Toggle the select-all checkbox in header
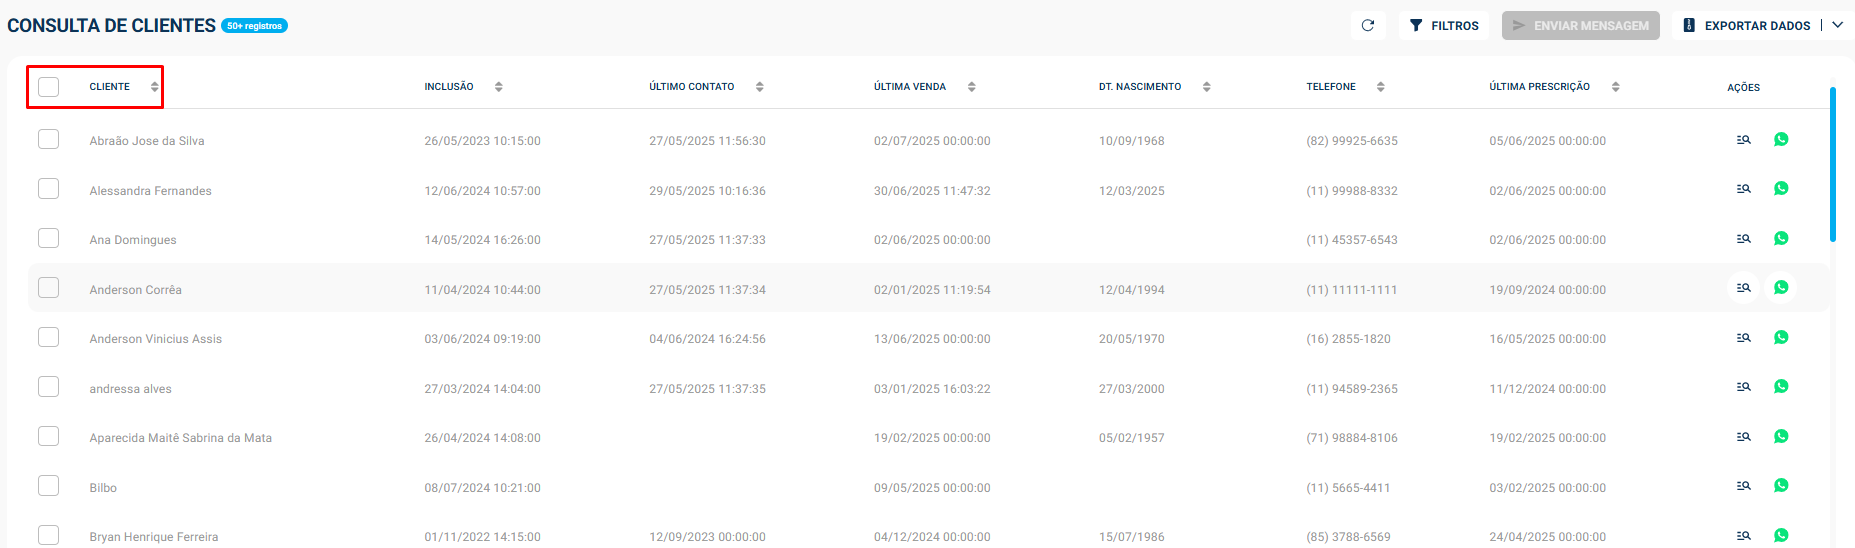 coord(48,87)
